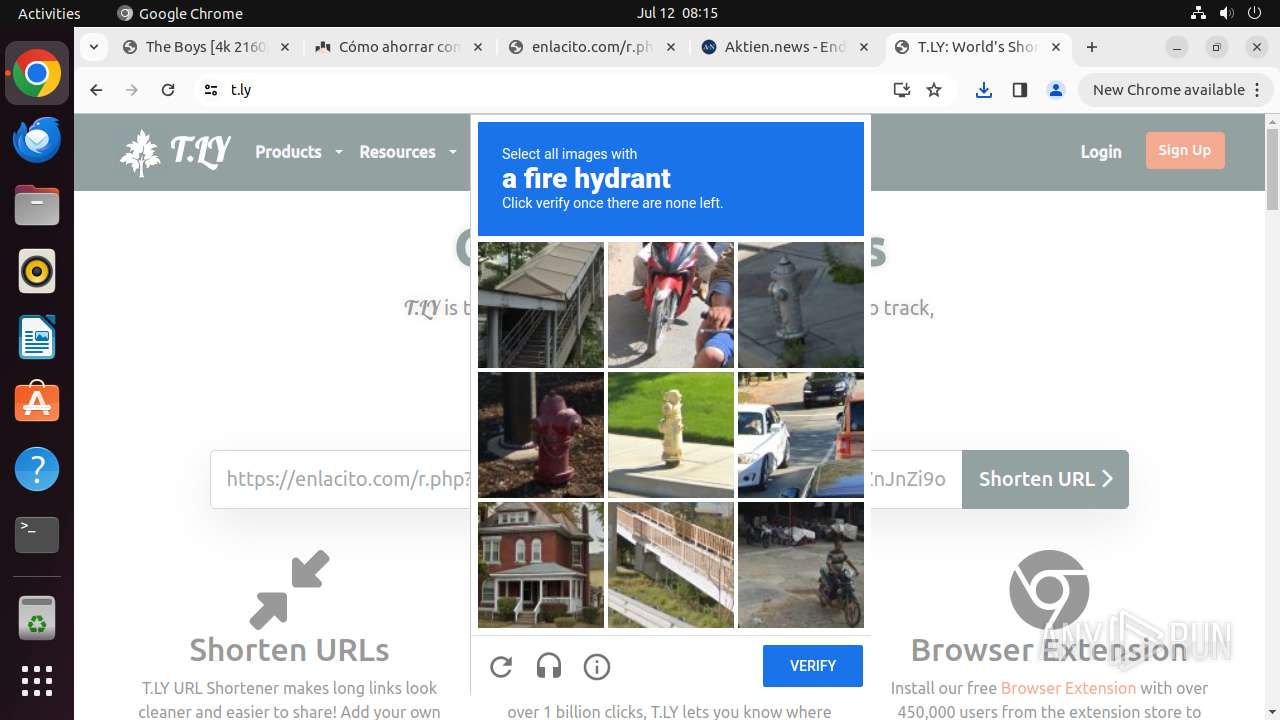Open Help from the dock
This screenshot has width=1280, height=720.
click(x=37, y=469)
